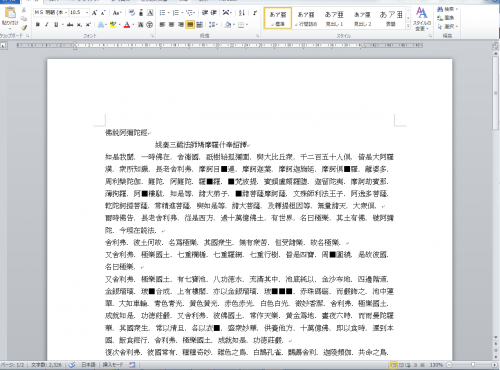The height and width of the screenshot is (370, 500).
Task: Insert enclosed character icon
Action: (x=150, y=24)
